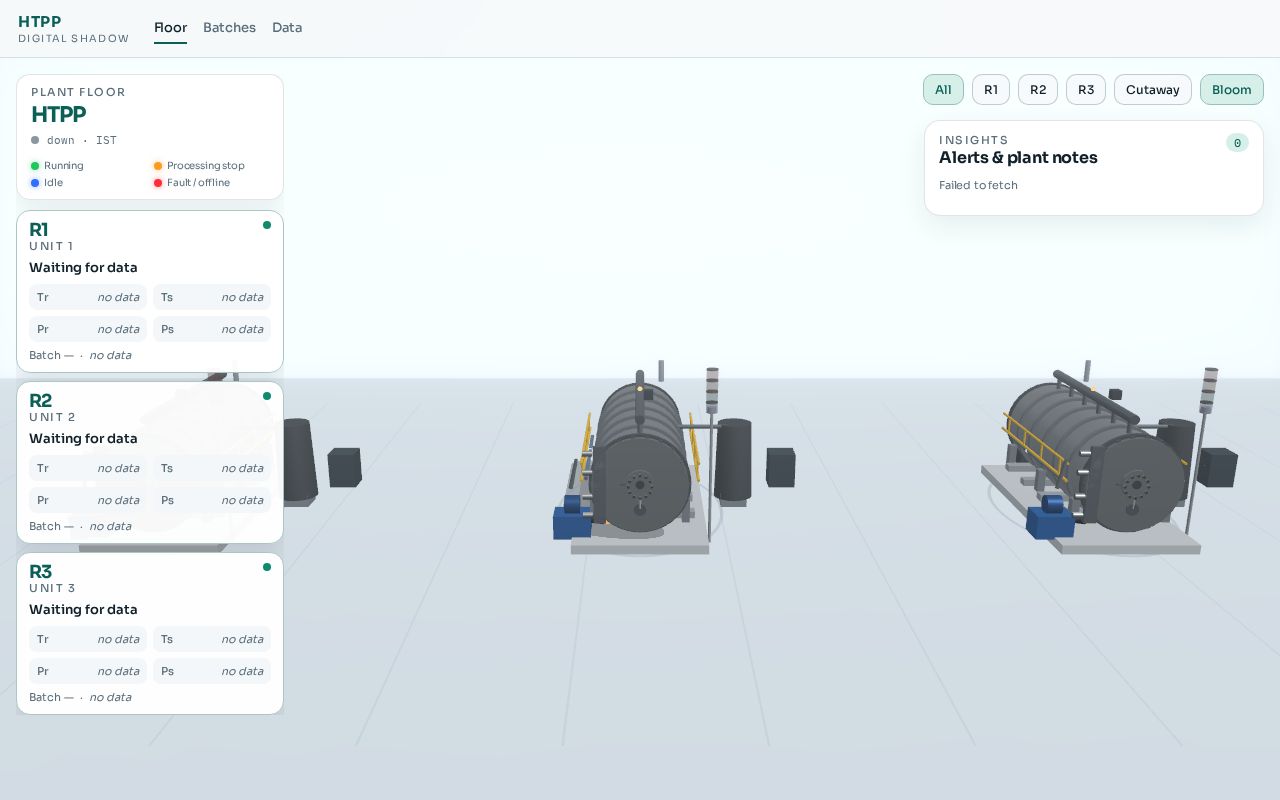Click the Alerts & plant notes heading
This screenshot has width=1280, height=800.
[1018, 158]
